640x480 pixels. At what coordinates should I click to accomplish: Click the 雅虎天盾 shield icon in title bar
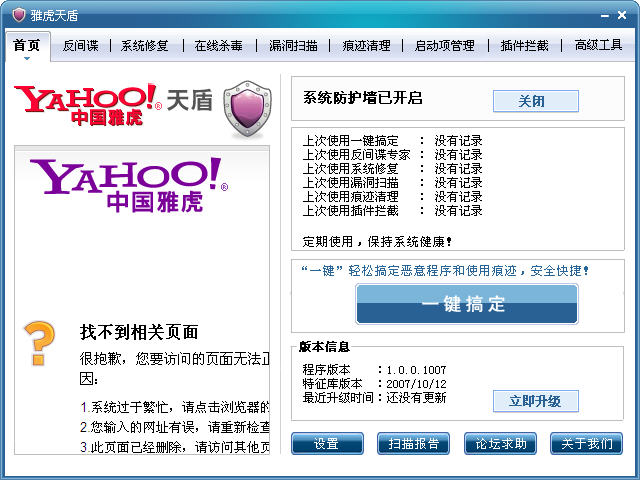point(19,15)
